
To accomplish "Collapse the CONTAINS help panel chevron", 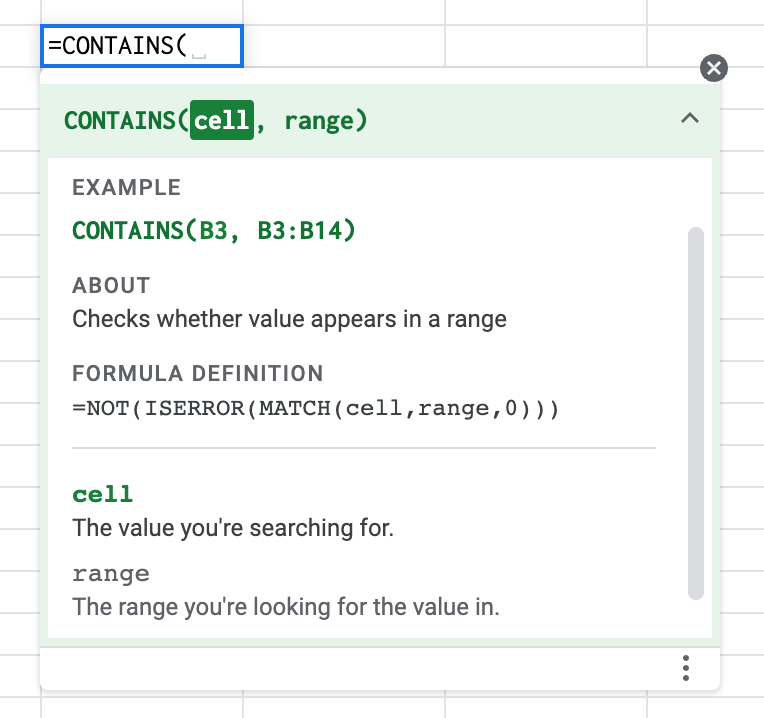I will point(689,118).
